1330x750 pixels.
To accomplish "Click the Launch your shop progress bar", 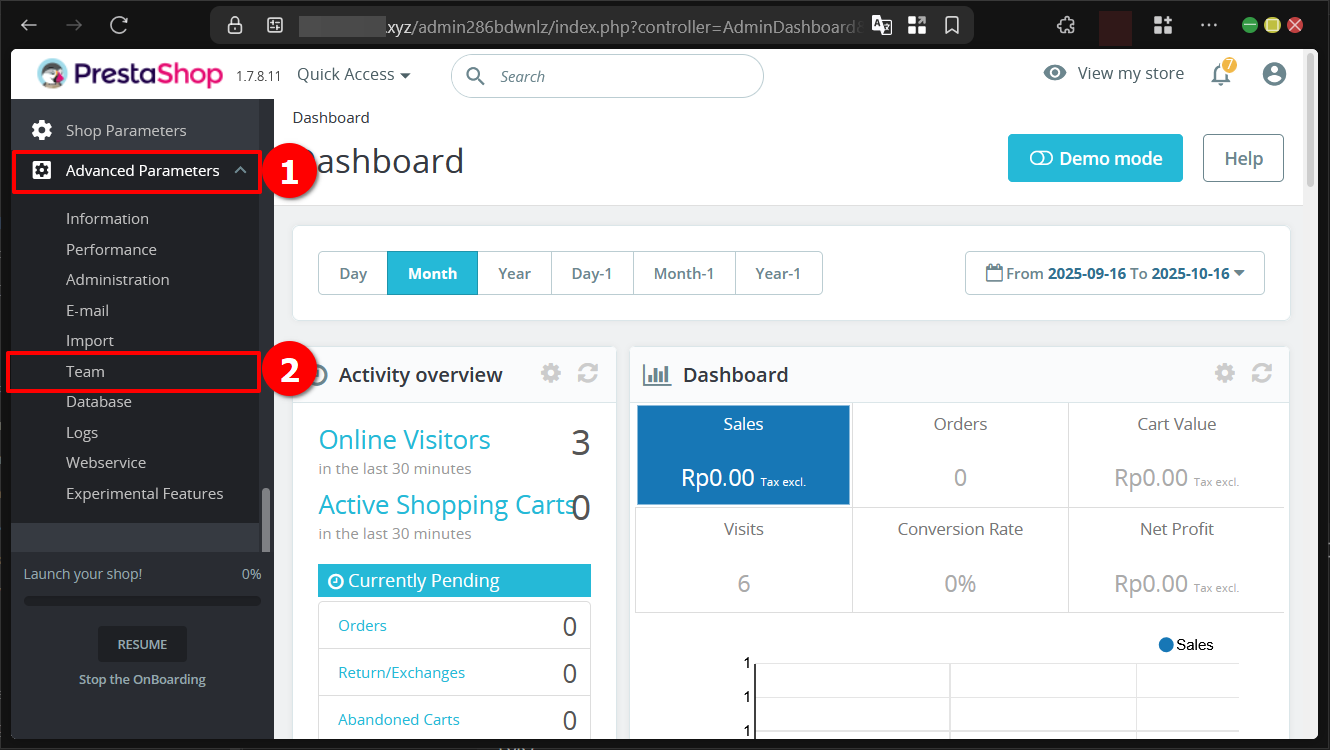I will pyautogui.click(x=142, y=601).
